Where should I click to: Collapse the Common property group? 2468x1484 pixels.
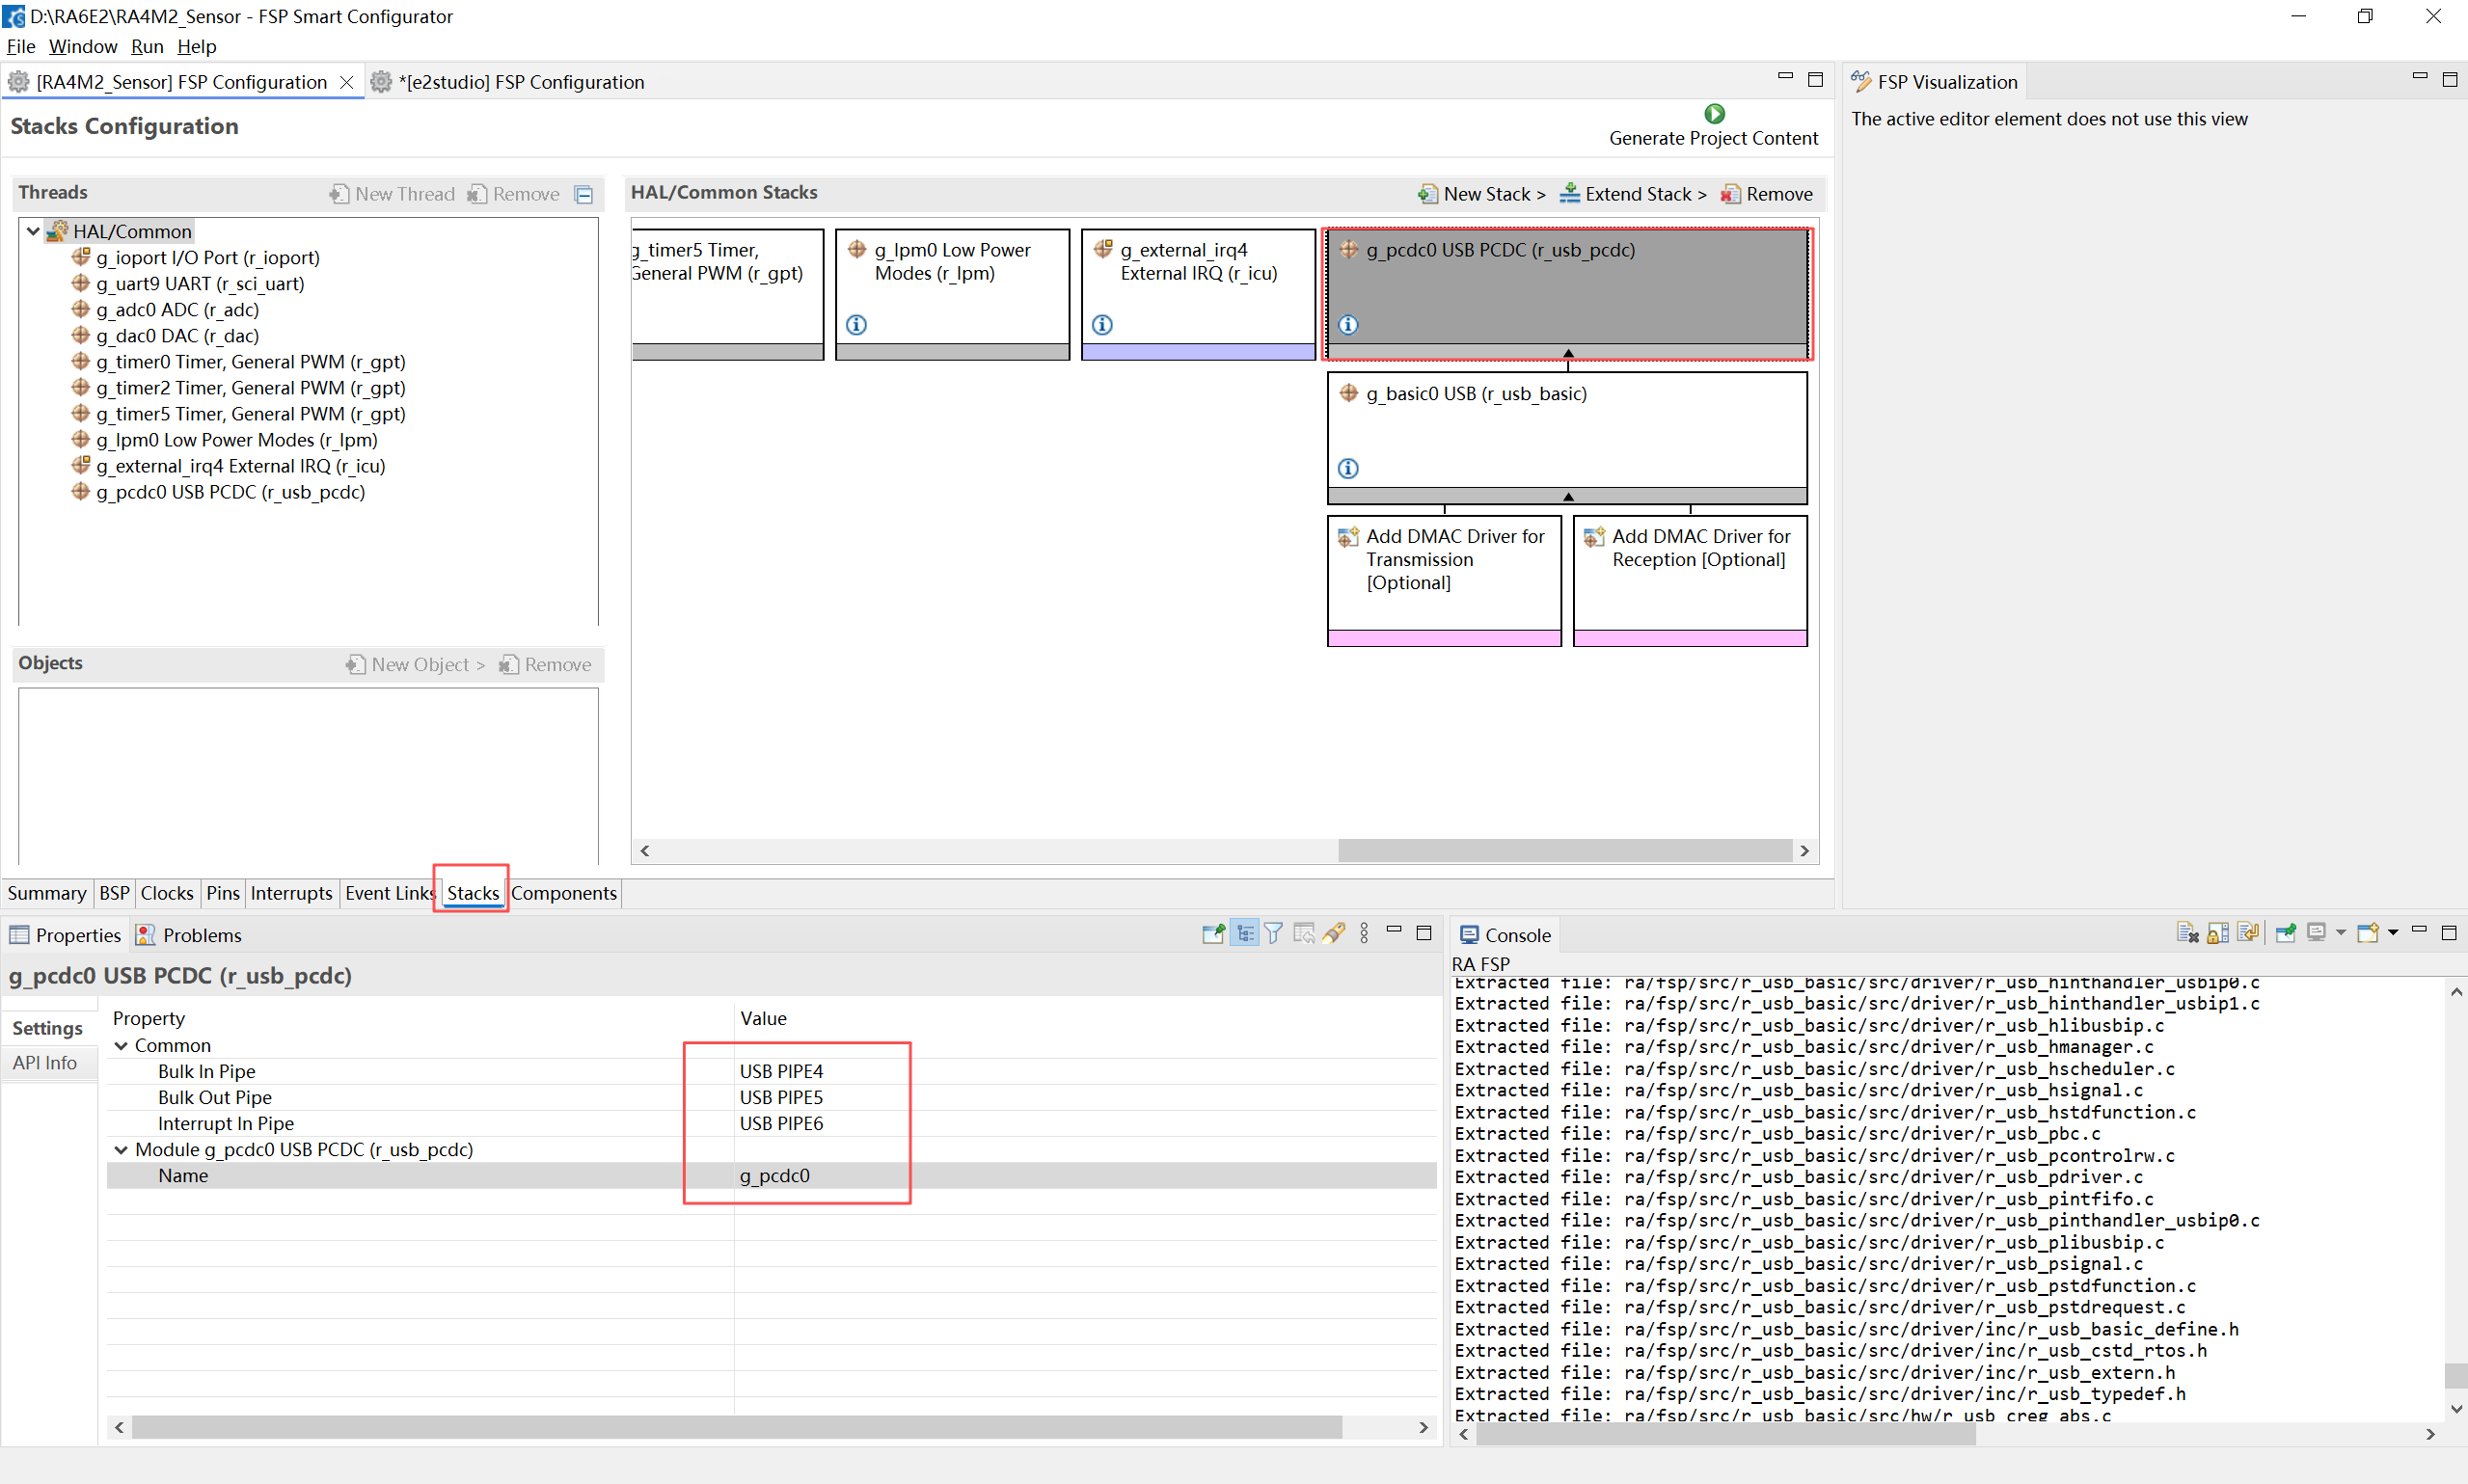click(x=121, y=1045)
